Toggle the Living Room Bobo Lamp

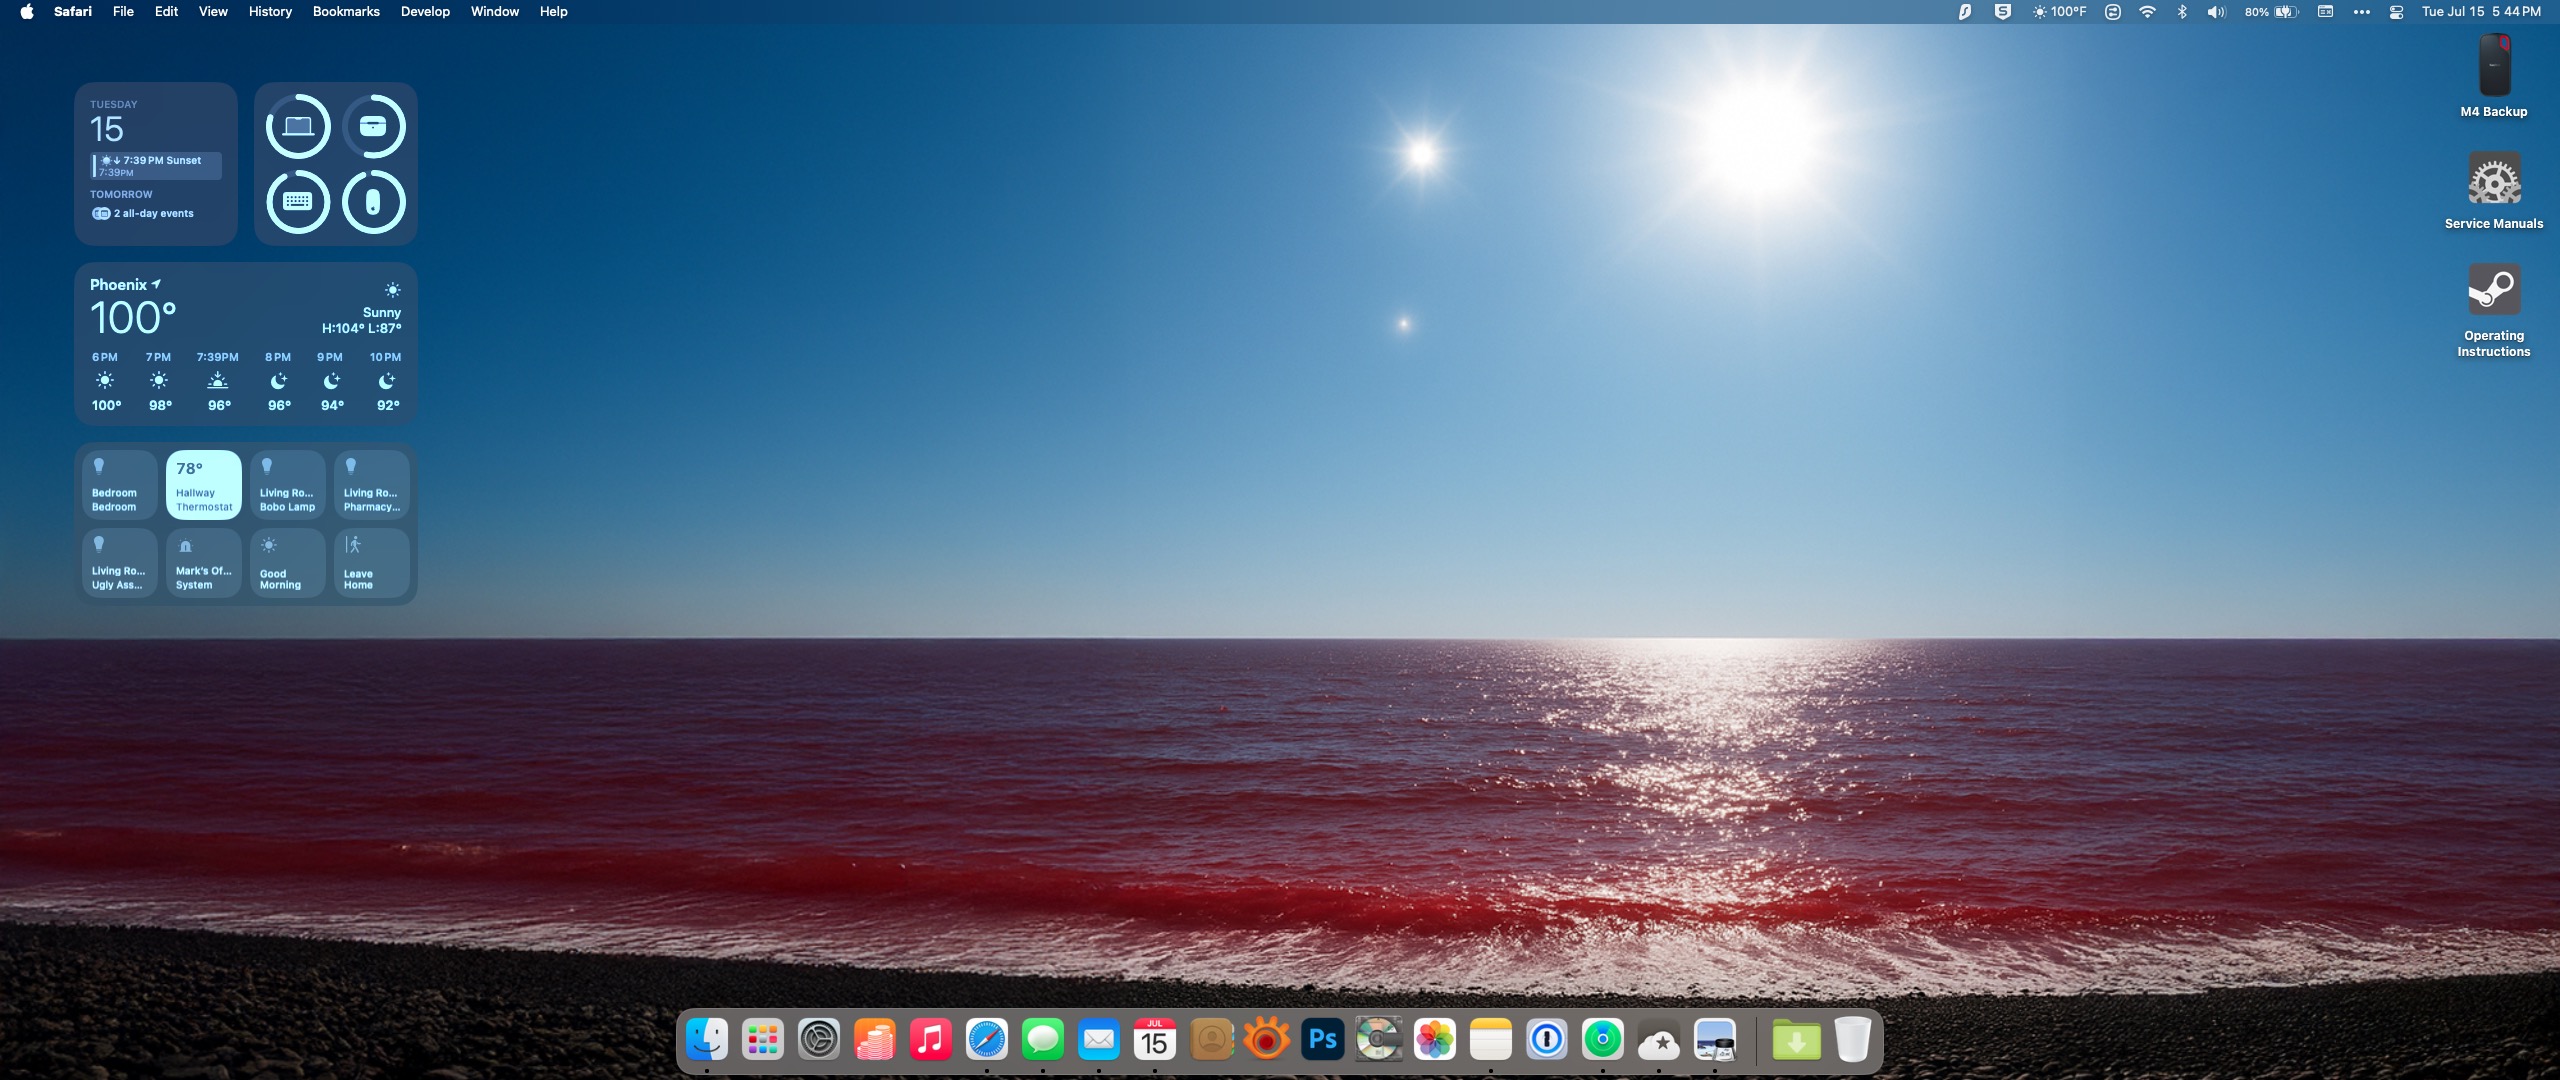(x=287, y=485)
